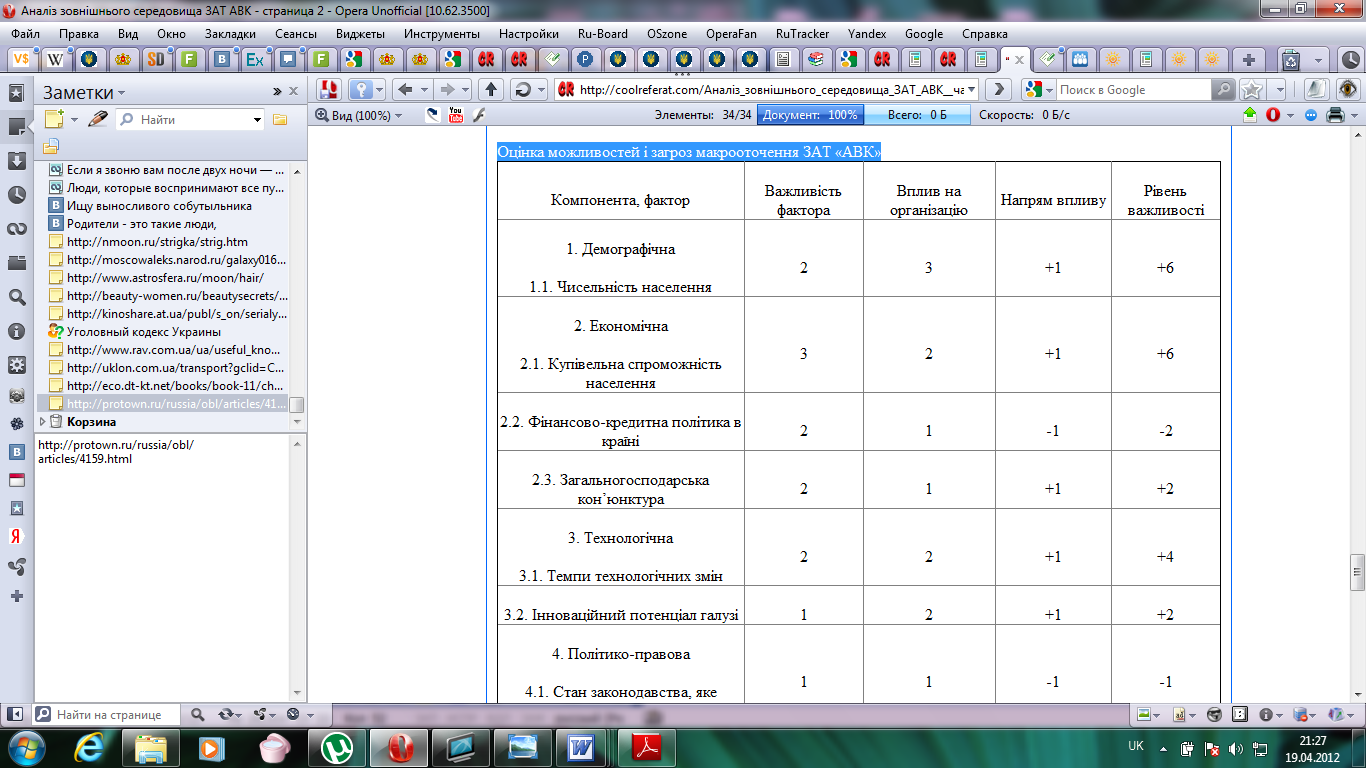Viewport: 1366px width, 768px height.
Task: Click the printer icon
Action: 1334,115
